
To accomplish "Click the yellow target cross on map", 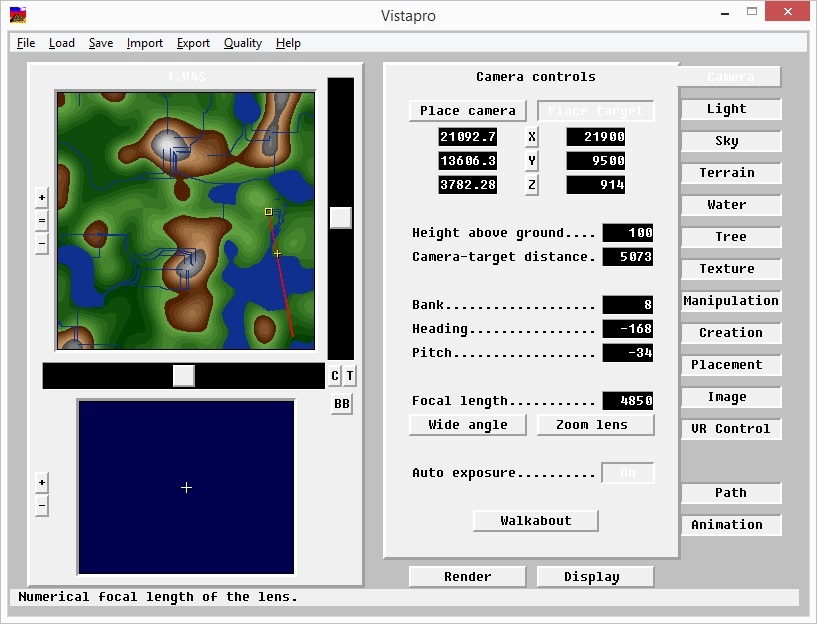I will click(x=277, y=254).
